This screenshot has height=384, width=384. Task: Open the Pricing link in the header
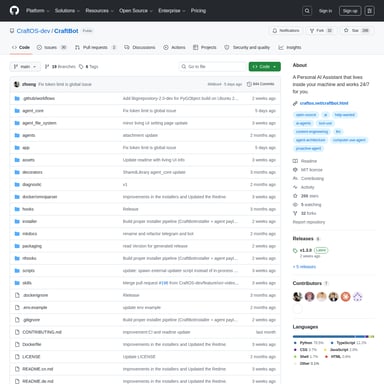click(198, 11)
